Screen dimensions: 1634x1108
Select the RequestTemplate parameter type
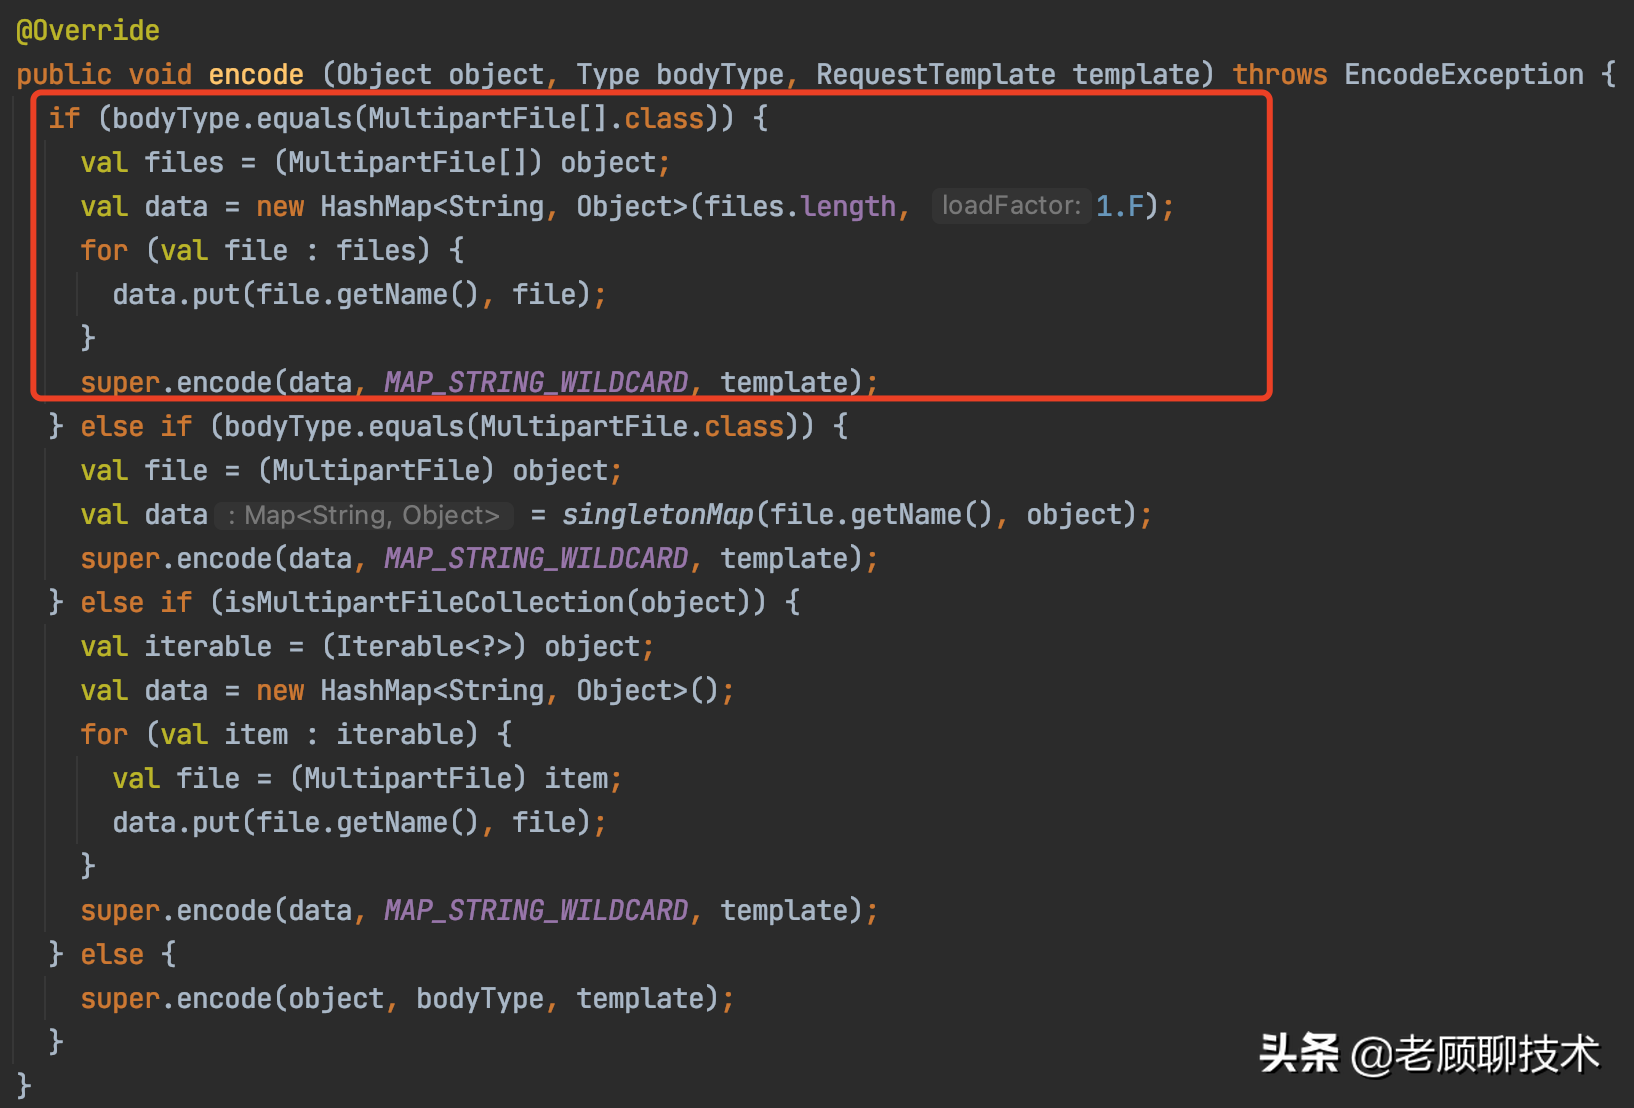click(x=935, y=75)
